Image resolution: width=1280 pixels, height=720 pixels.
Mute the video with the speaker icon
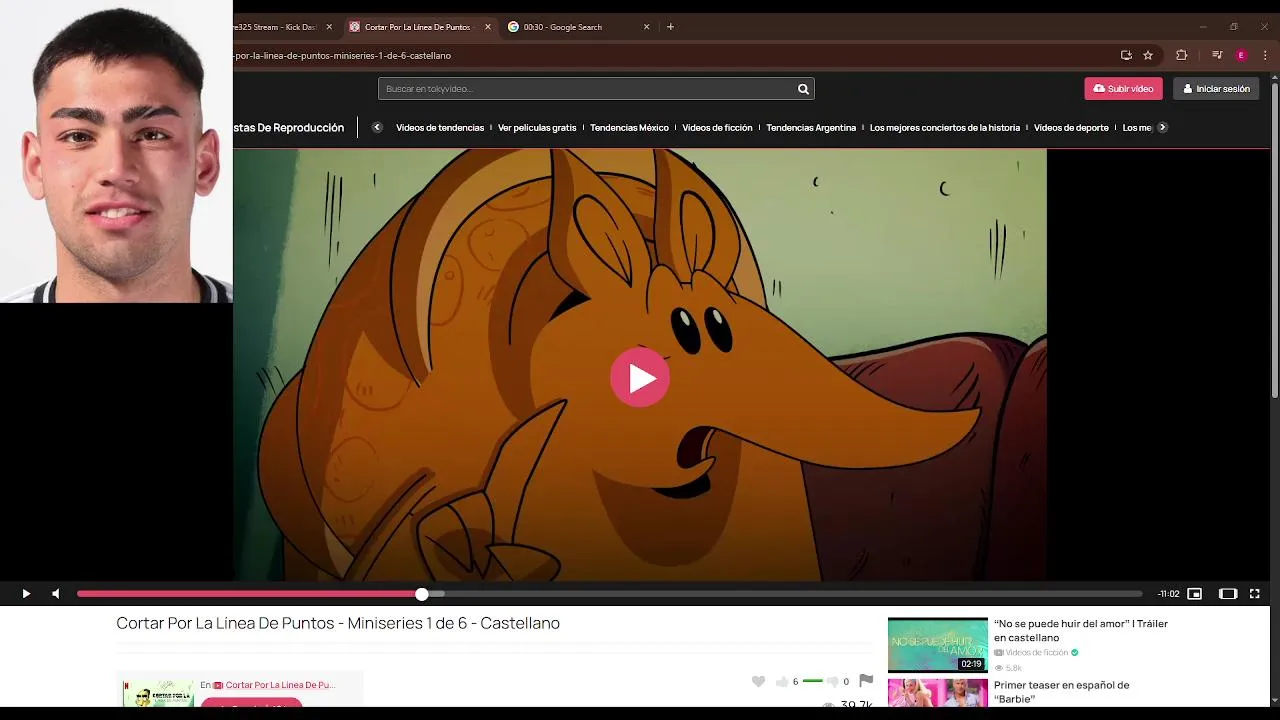tap(56, 594)
